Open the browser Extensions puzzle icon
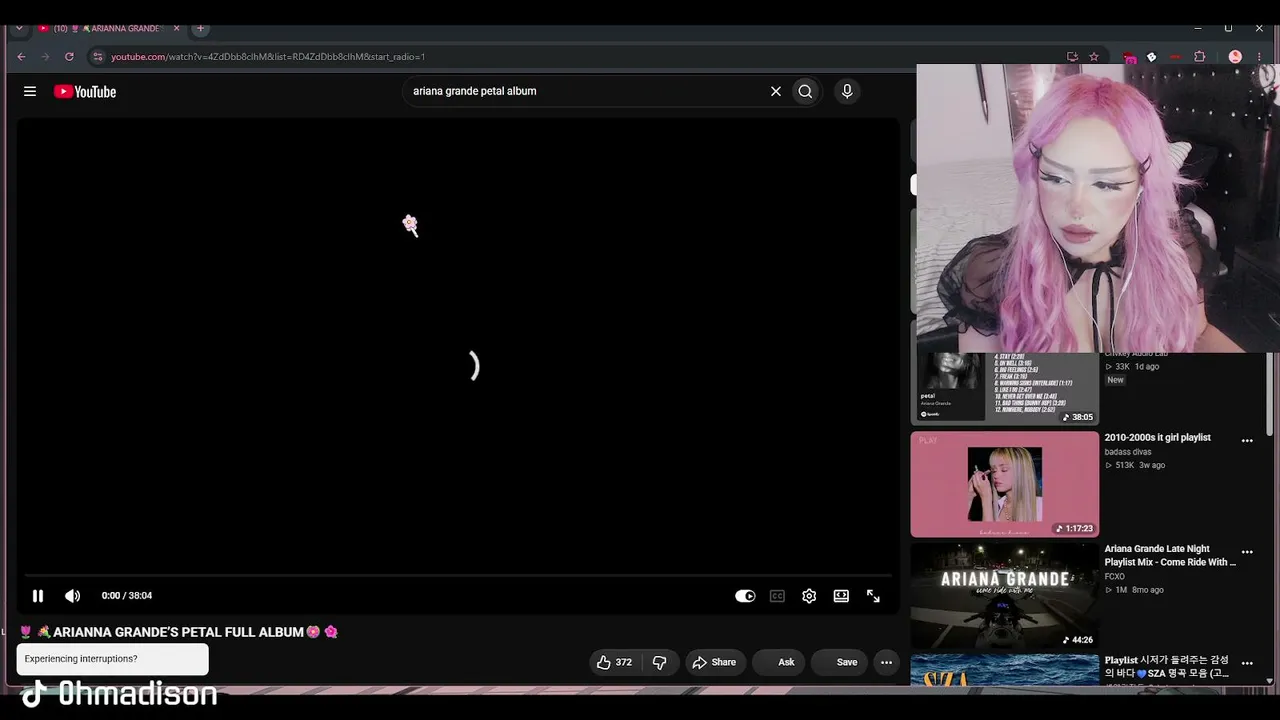This screenshot has height=720, width=1280. click(x=1200, y=57)
